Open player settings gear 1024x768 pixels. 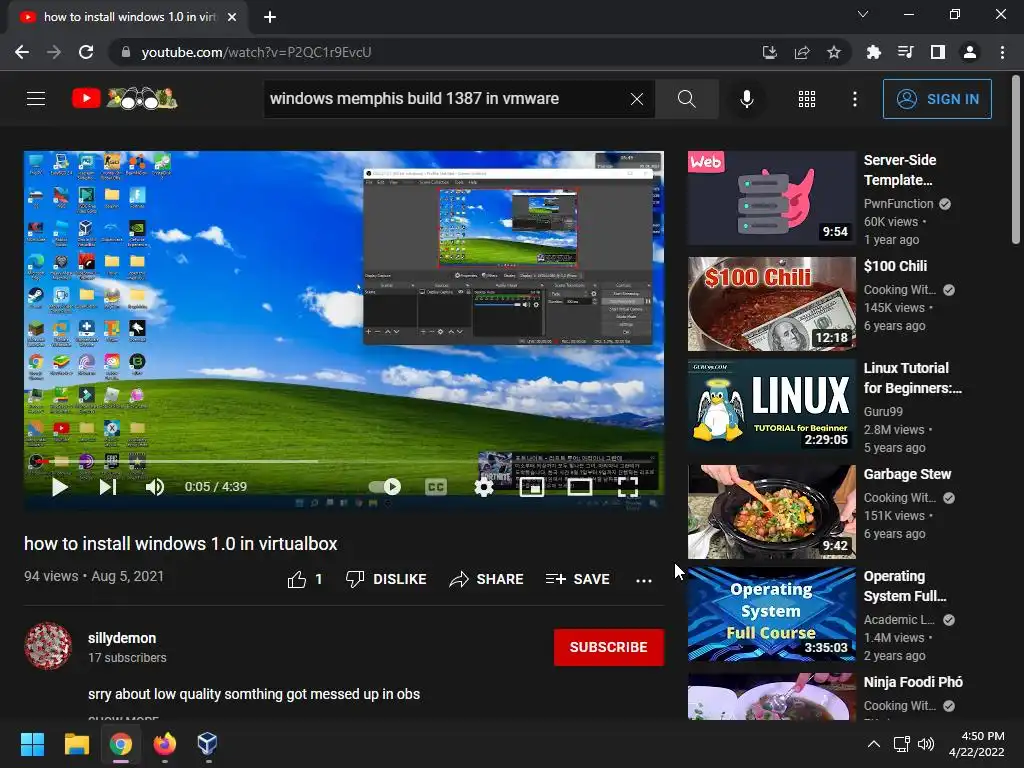coord(483,487)
